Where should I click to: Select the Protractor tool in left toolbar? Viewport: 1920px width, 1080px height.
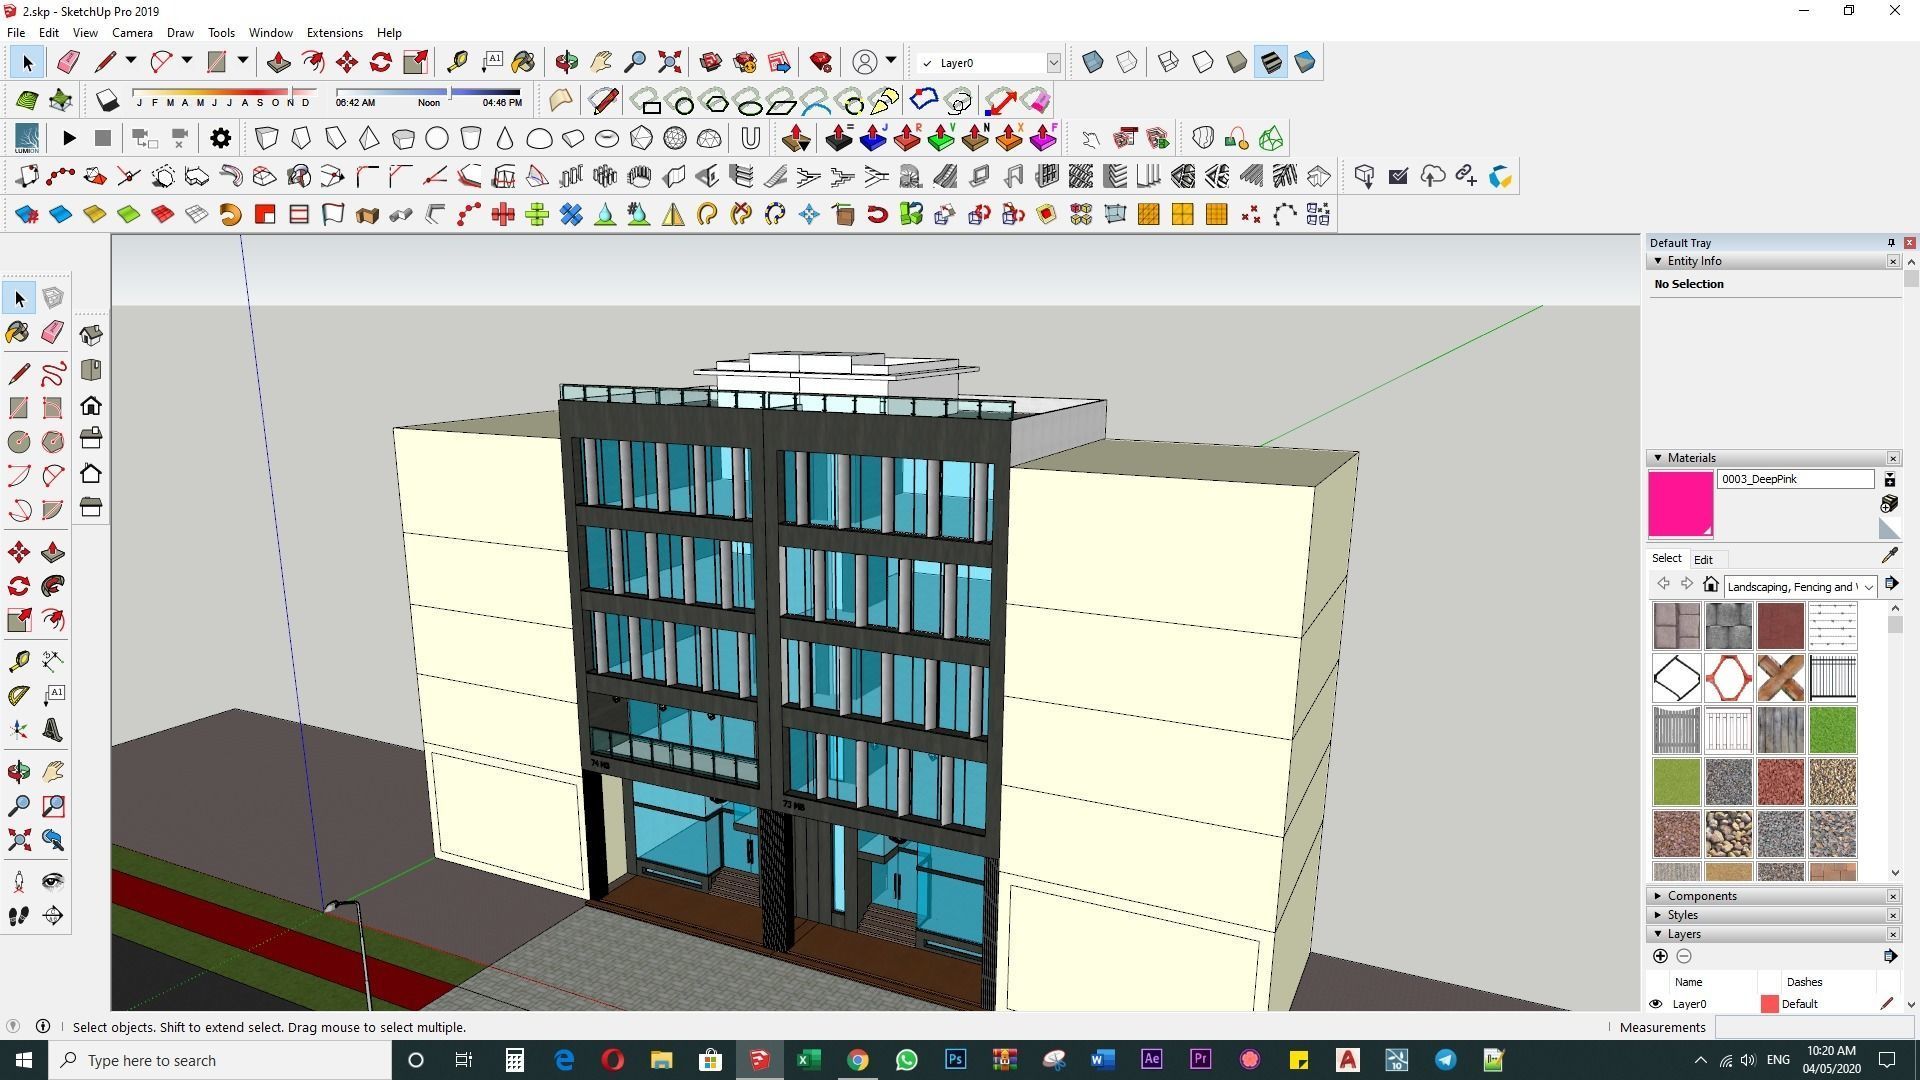pyautogui.click(x=19, y=694)
